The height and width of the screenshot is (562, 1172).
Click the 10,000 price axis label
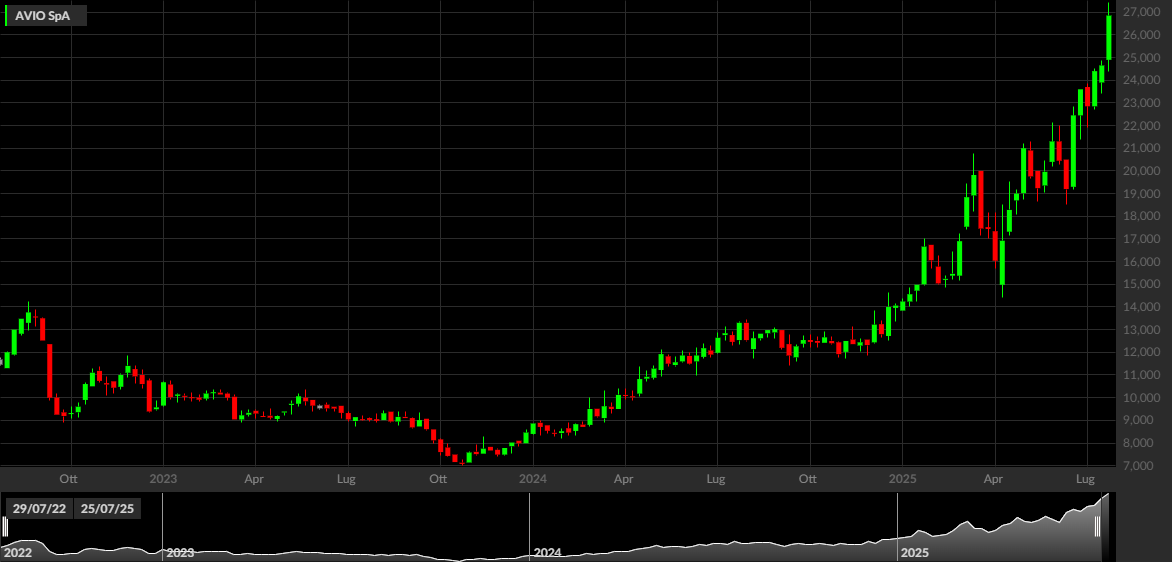[x=1141, y=398]
